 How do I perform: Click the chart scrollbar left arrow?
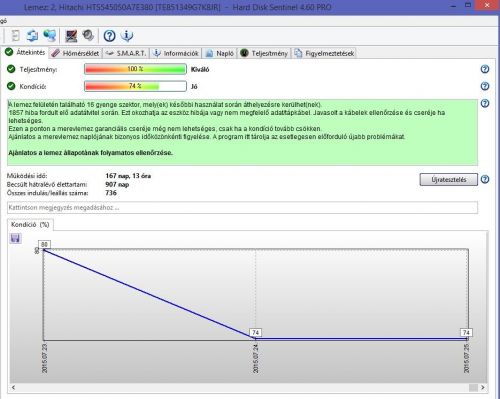tap(13, 388)
